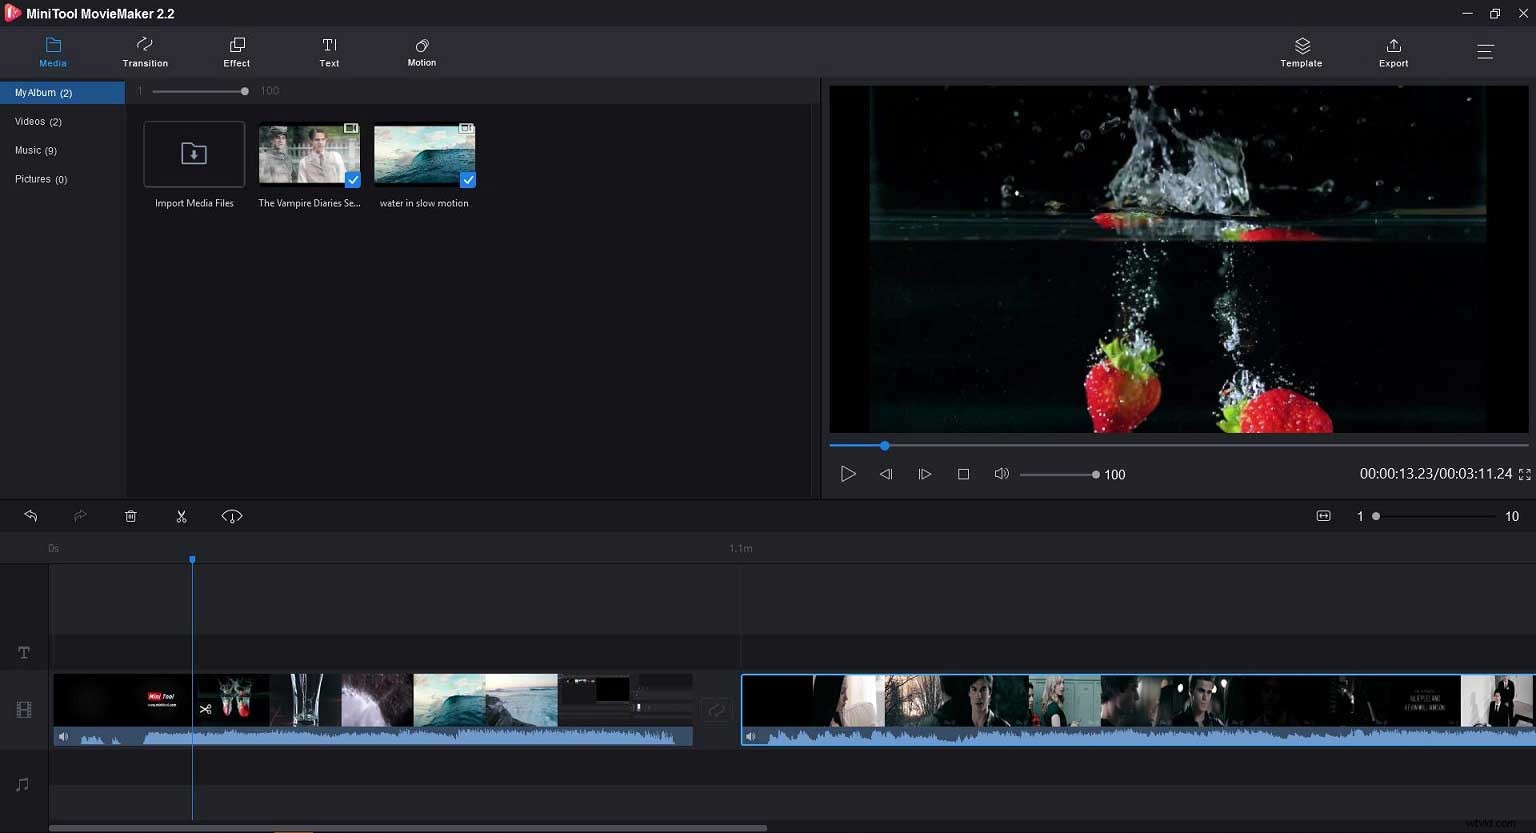Viewport: 1536px width, 833px height.
Task: Open the Motion panel
Action: 421,52
